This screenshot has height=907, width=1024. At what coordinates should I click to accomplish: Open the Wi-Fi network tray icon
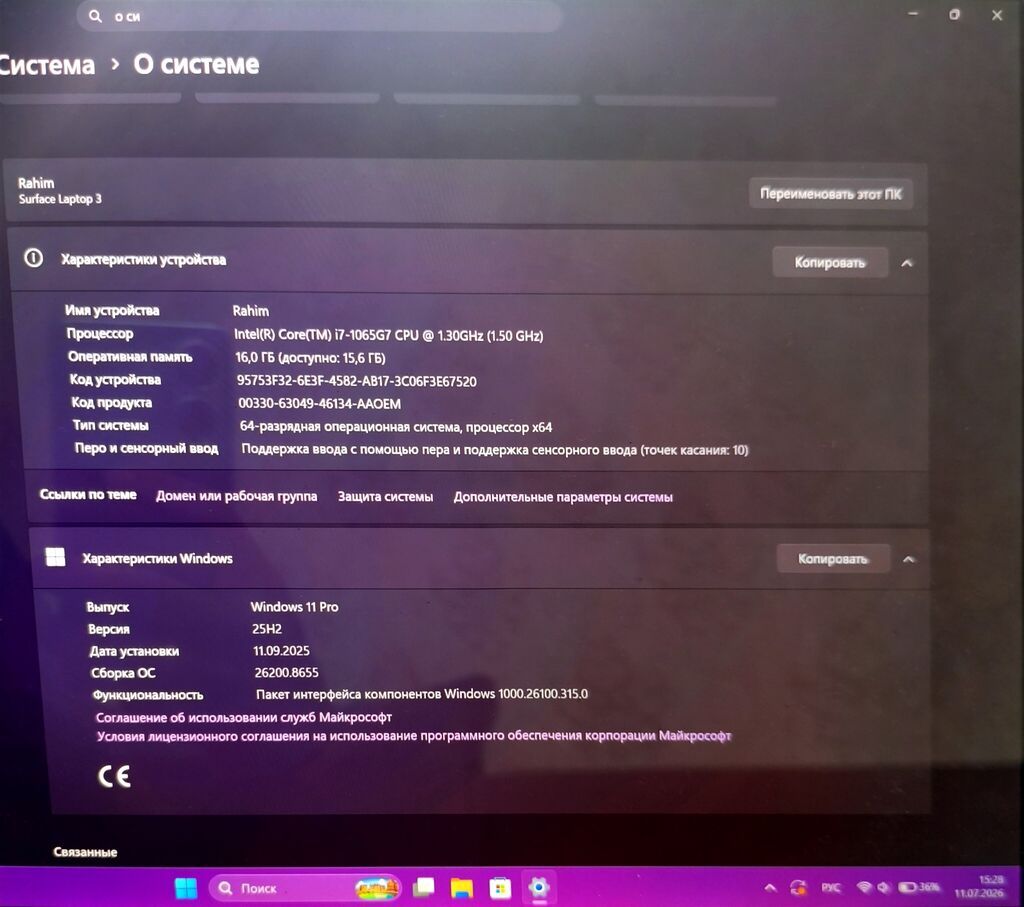(864, 887)
